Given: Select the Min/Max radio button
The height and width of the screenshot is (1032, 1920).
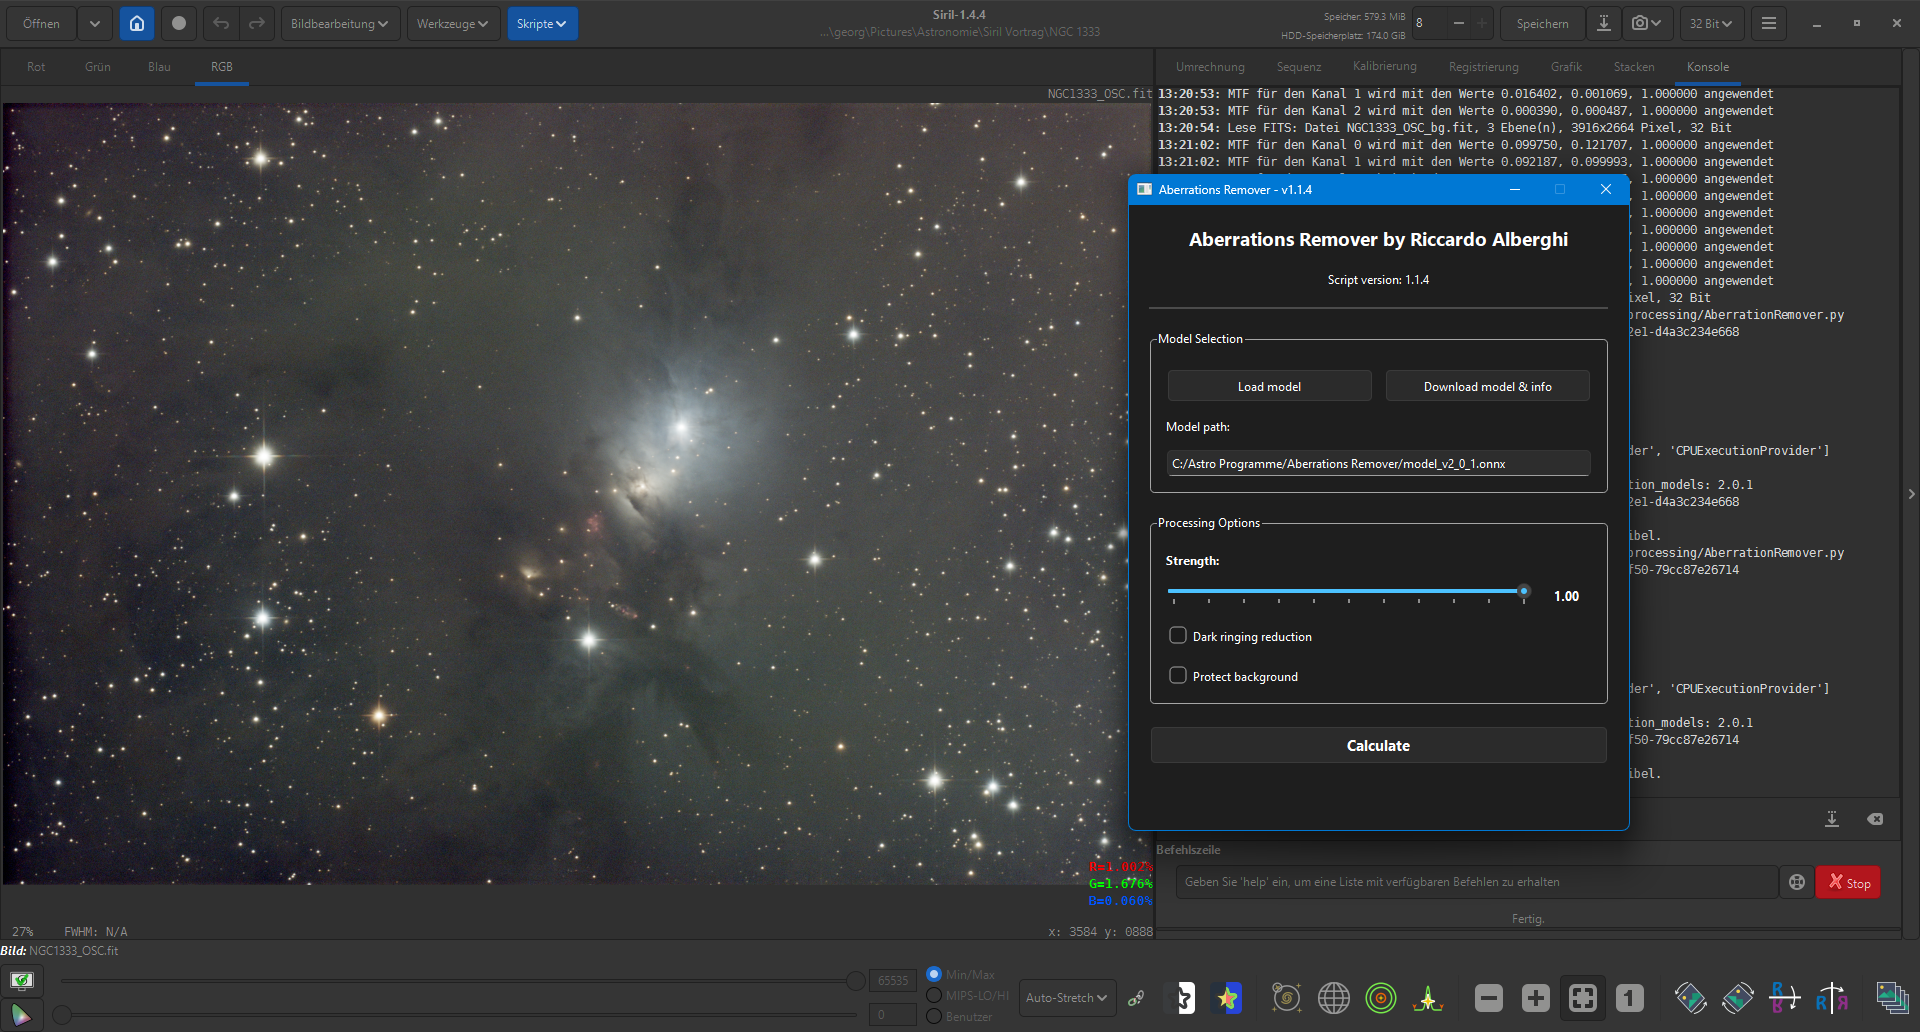Looking at the screenshot, I should coord(934,974).
